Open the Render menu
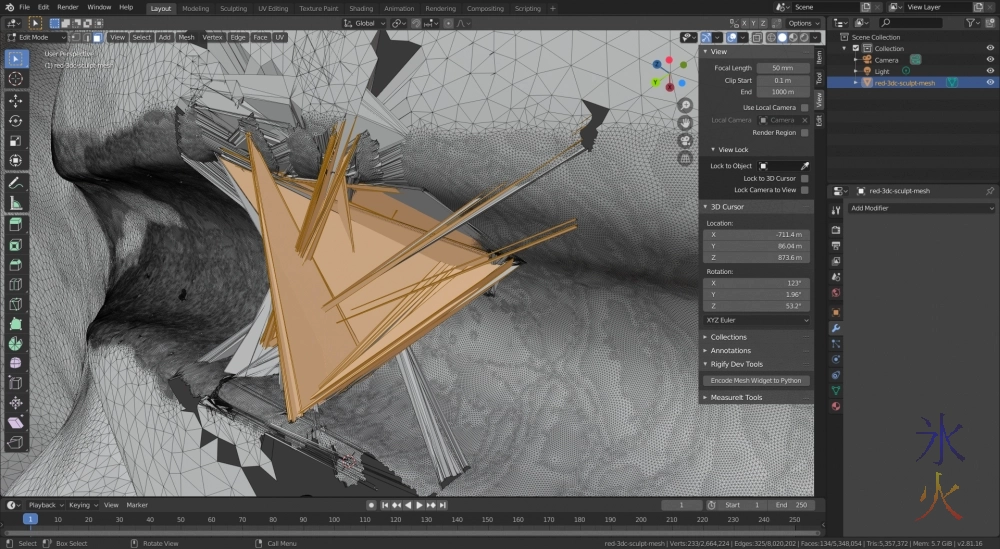The width and height of the screenshot is (1000, 549). (67, 7)
